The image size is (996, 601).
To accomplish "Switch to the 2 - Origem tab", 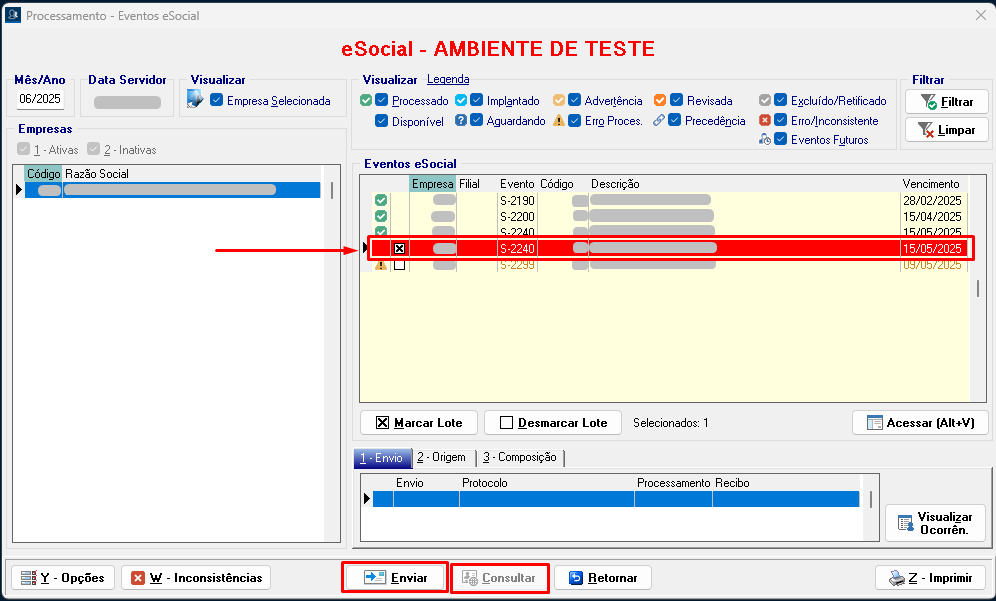I will tap(441, 457).
